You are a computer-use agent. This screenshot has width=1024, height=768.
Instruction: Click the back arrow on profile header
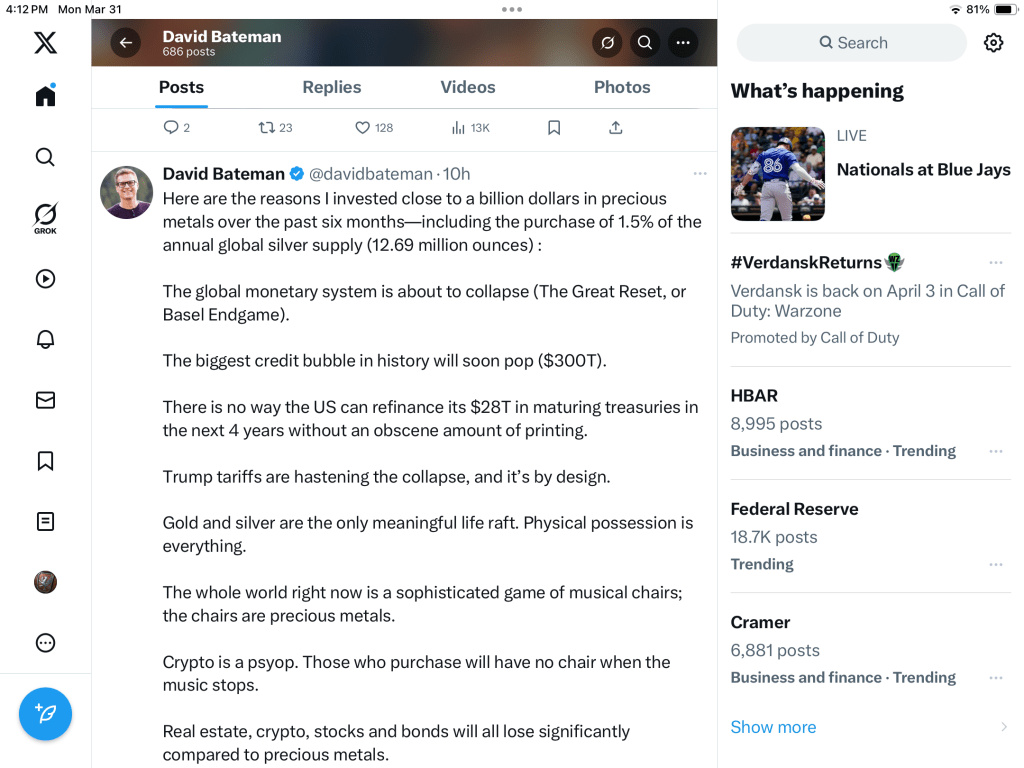pos(125,42)
